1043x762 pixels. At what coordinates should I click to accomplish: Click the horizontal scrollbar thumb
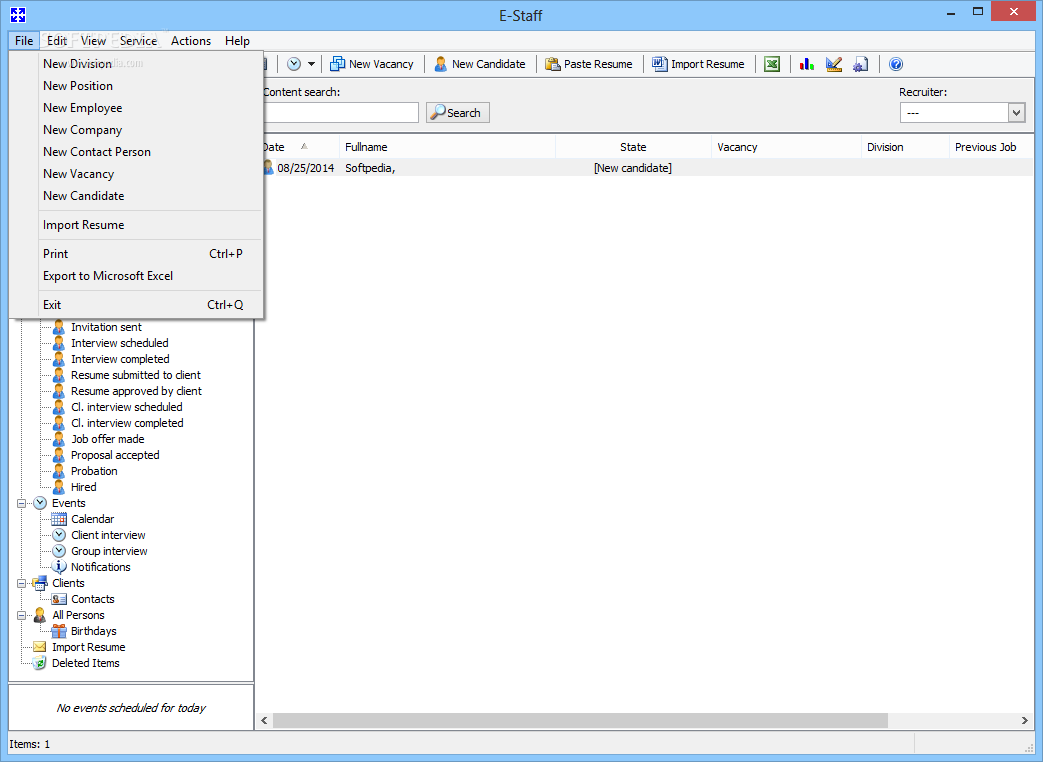(580, 721)
